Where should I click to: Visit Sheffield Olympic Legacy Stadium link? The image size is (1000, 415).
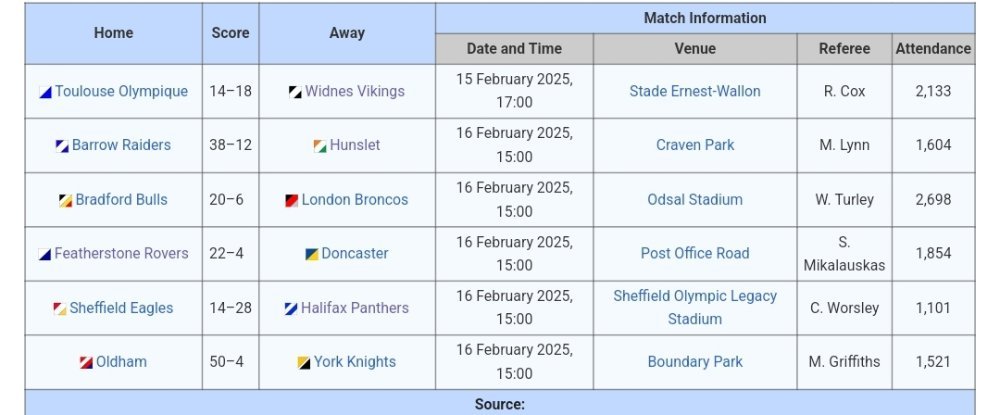[x=695, y=307]
